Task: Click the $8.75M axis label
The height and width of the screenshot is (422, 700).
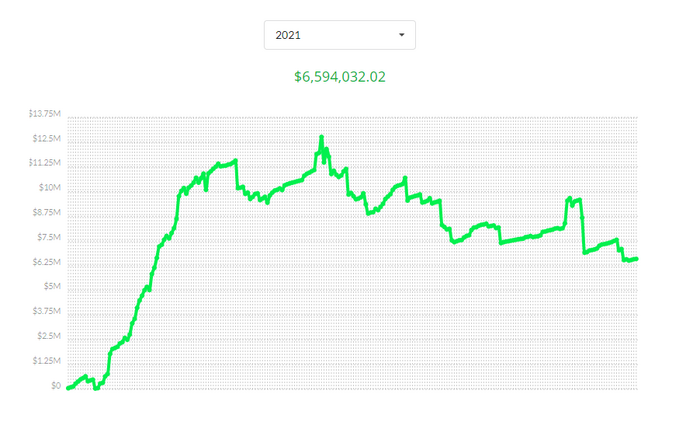Action: 46,212
